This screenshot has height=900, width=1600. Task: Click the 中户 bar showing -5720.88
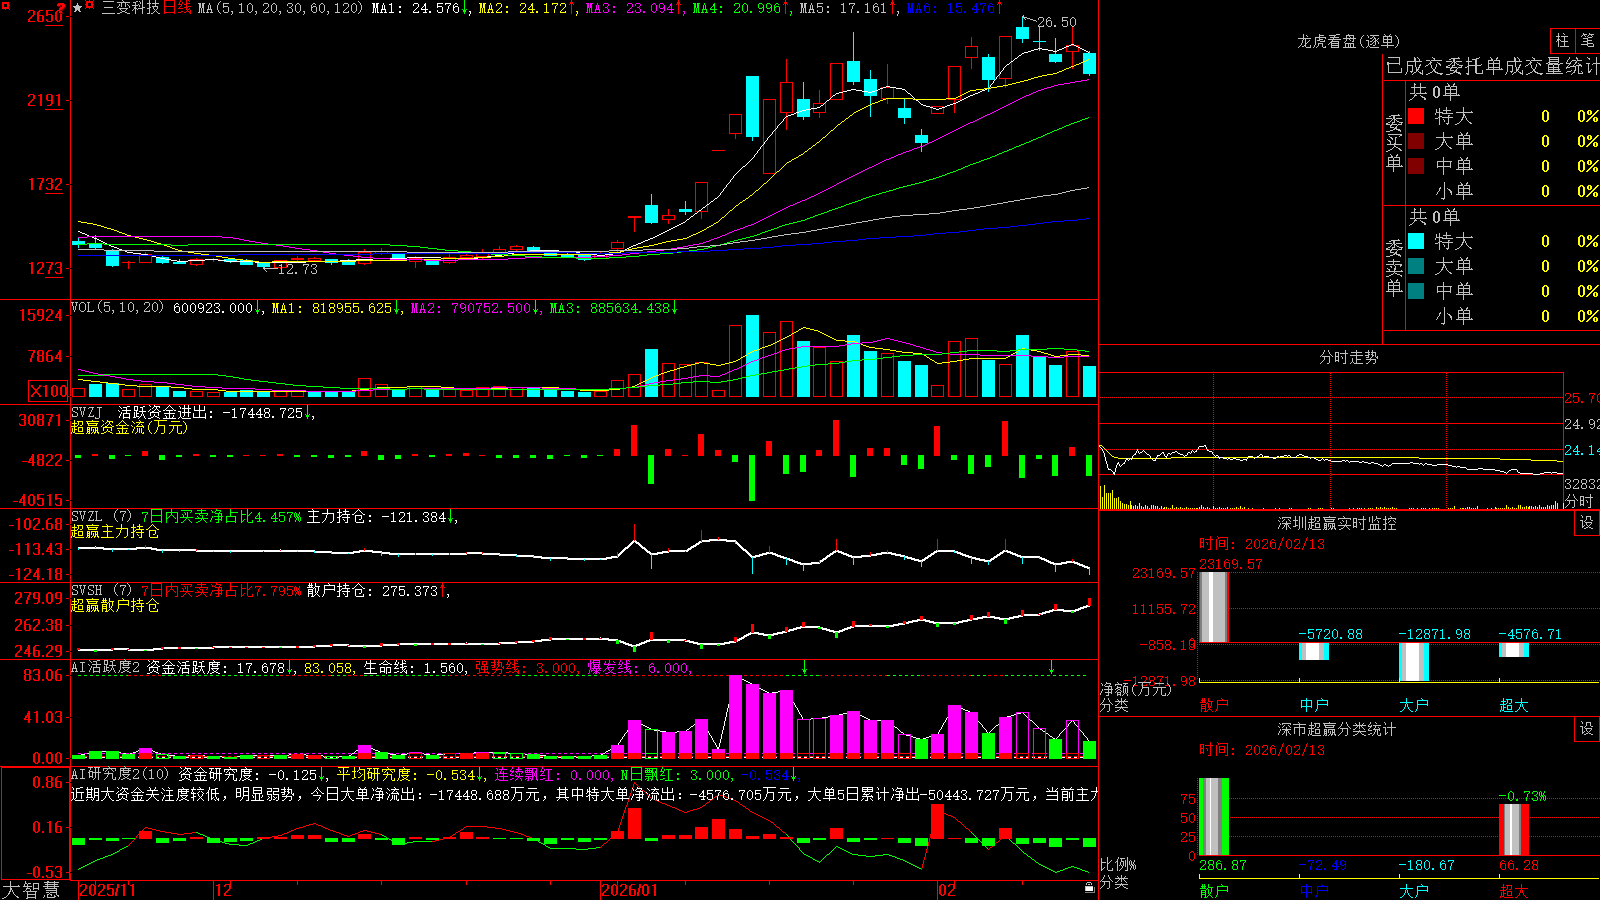pyautogui.click(x=1314, y=652)
